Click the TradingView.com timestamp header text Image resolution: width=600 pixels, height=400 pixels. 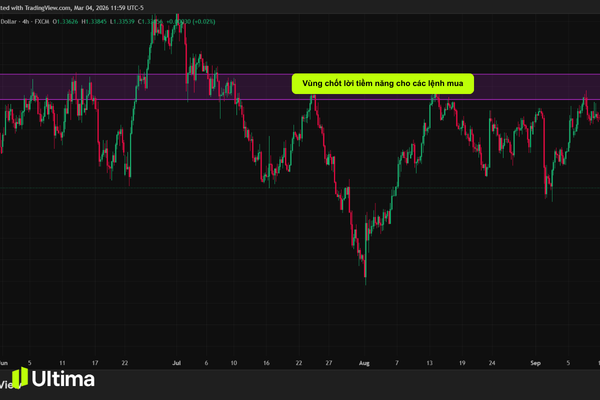pos(72,8)
